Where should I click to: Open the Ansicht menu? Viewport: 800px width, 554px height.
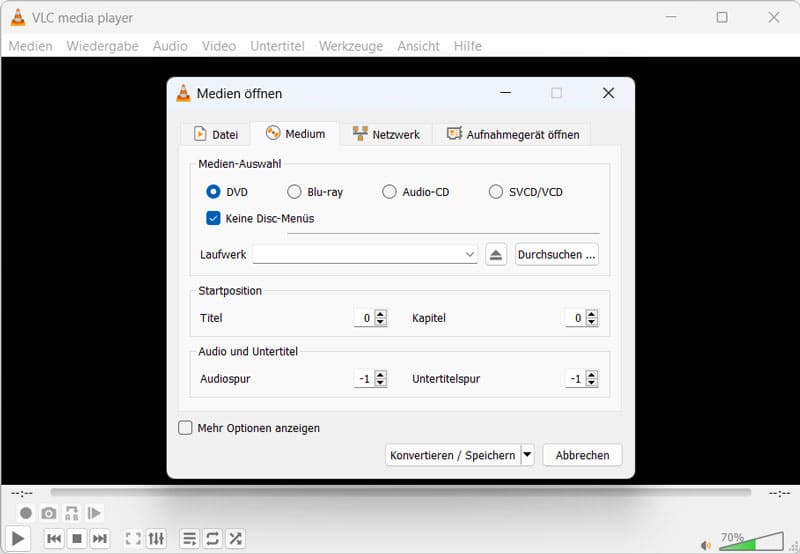tap(418, 46)
